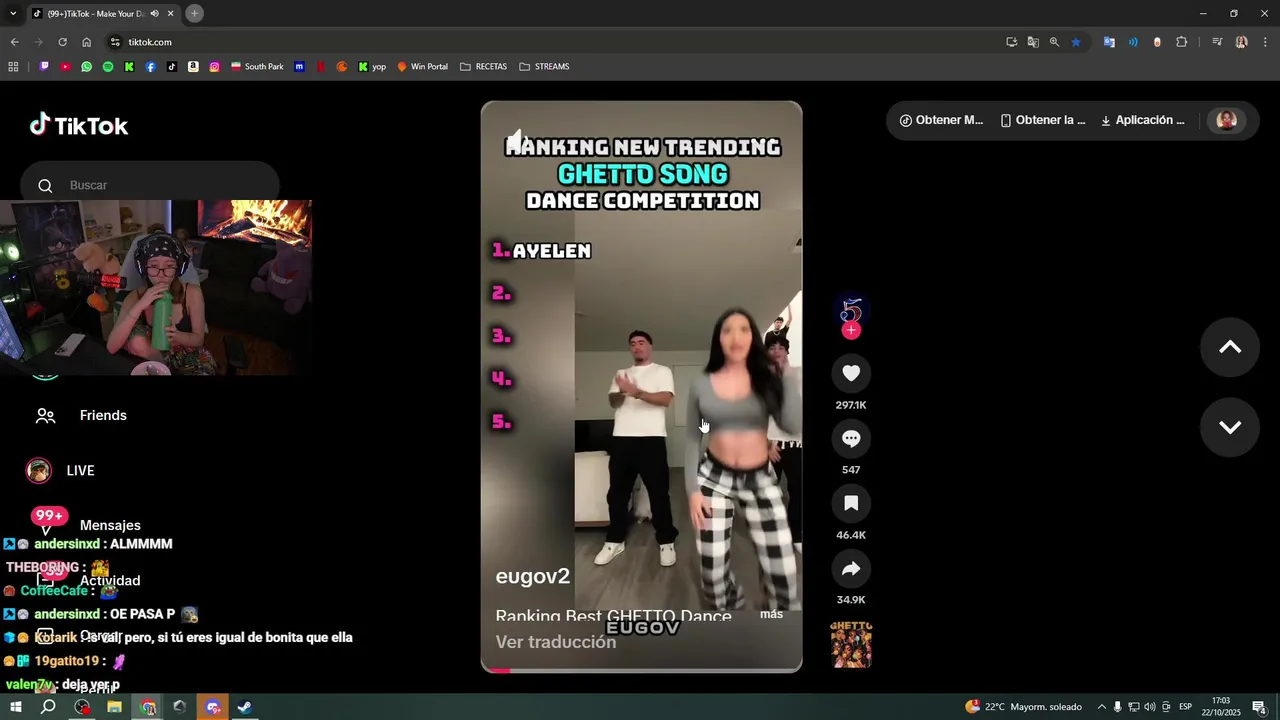The image size is (1280, 720).
Task: Open the Netflix bookmark
Action: [320, 67]
